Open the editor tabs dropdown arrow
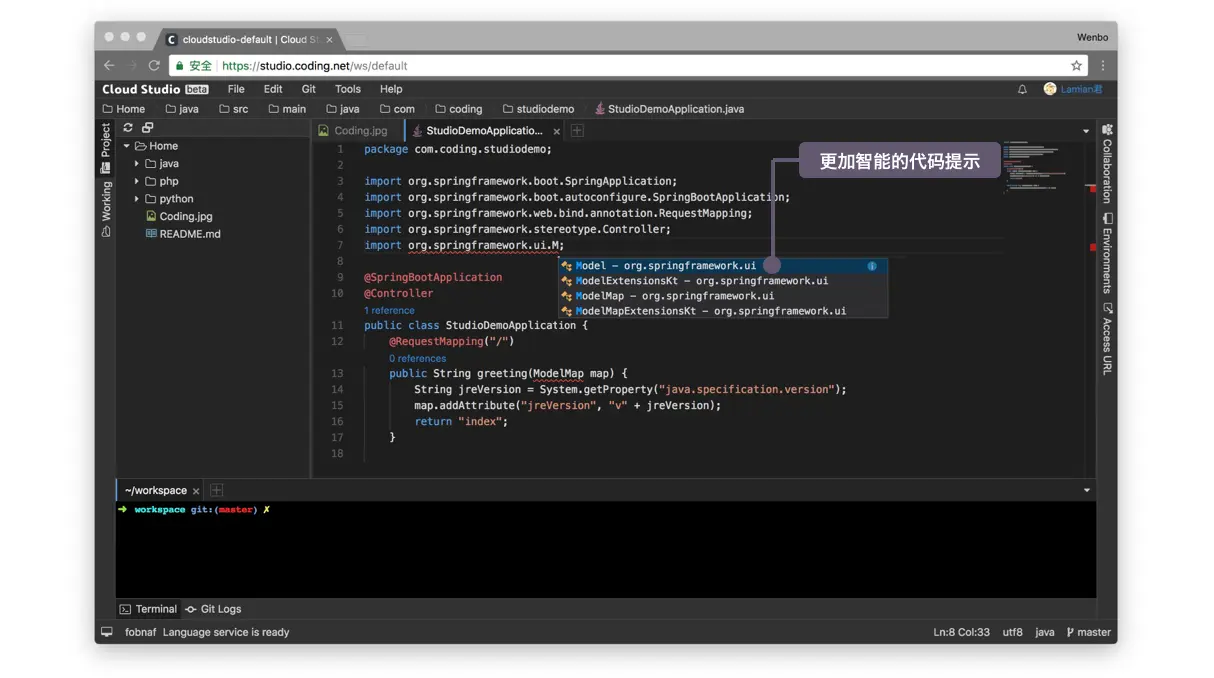 pyautogui.click(x=1086, y=131)
